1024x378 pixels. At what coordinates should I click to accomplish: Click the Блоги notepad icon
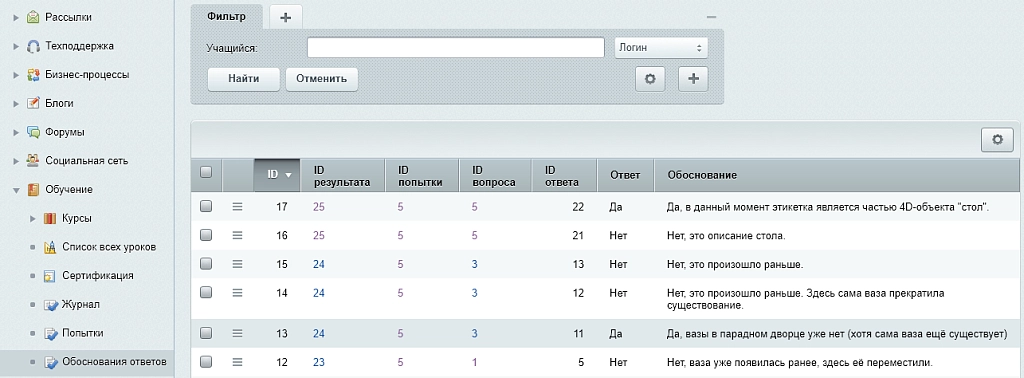click(x=33, y=103)
